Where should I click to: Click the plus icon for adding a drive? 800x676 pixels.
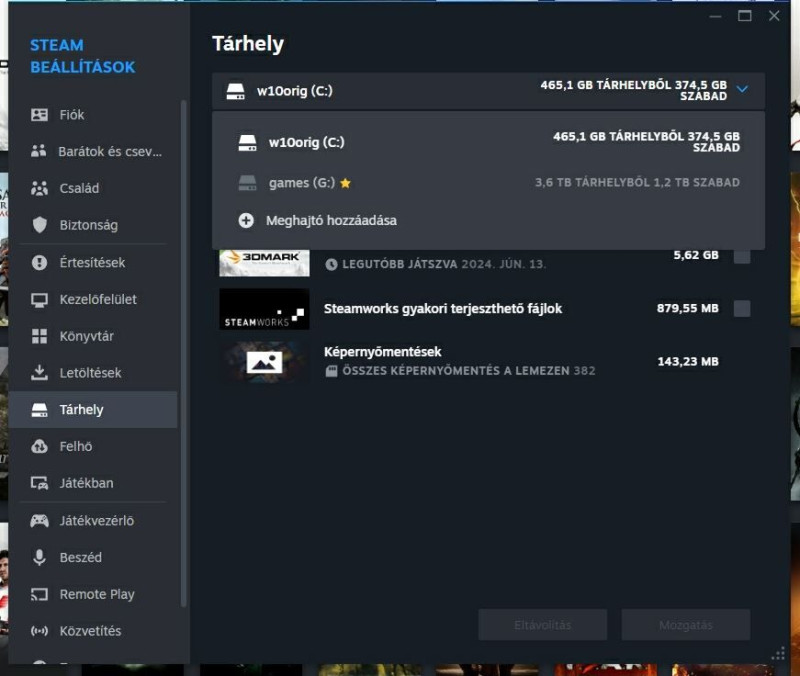click(246, 220)
